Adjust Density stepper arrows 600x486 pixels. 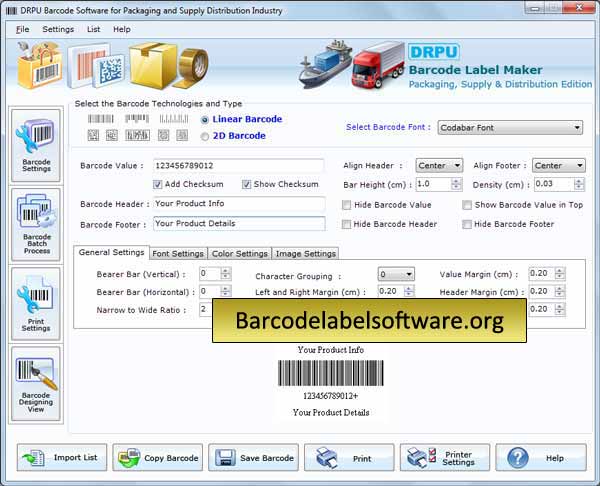[579, 184]
